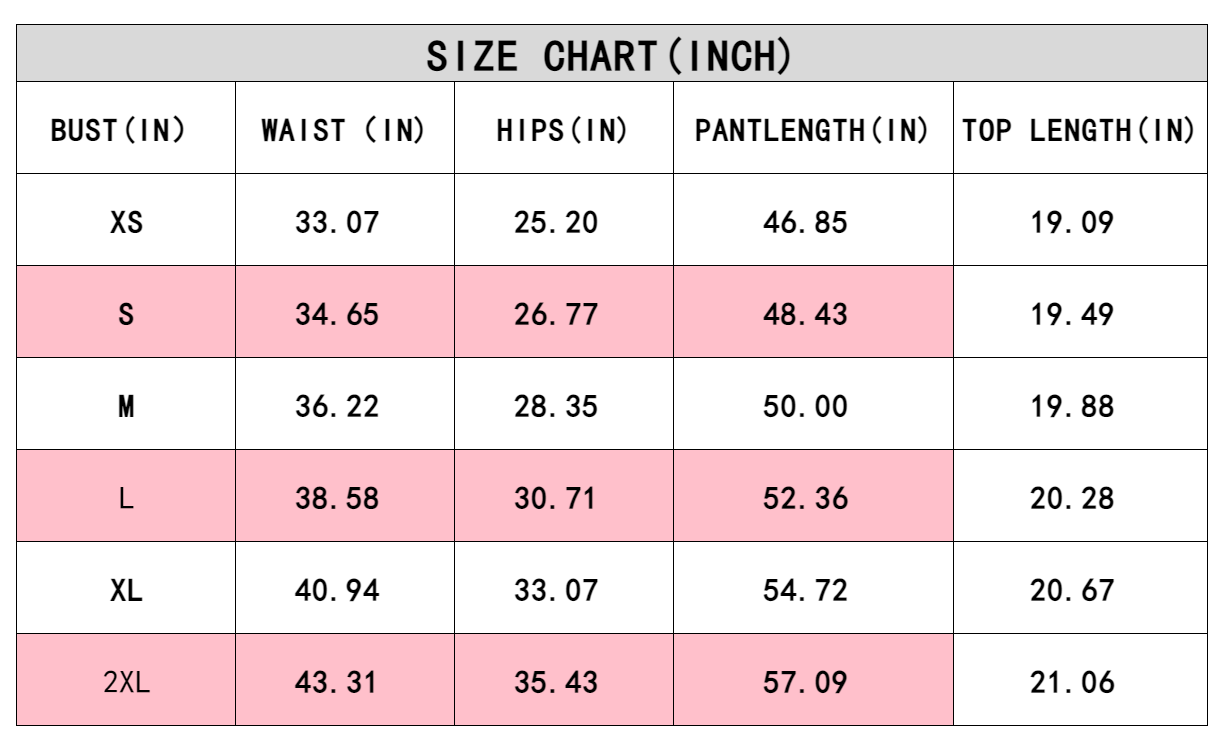Viewport: 1224px width, 742px height.
Task: Select the 19.09 cell in XS row
Action: 1072,222
